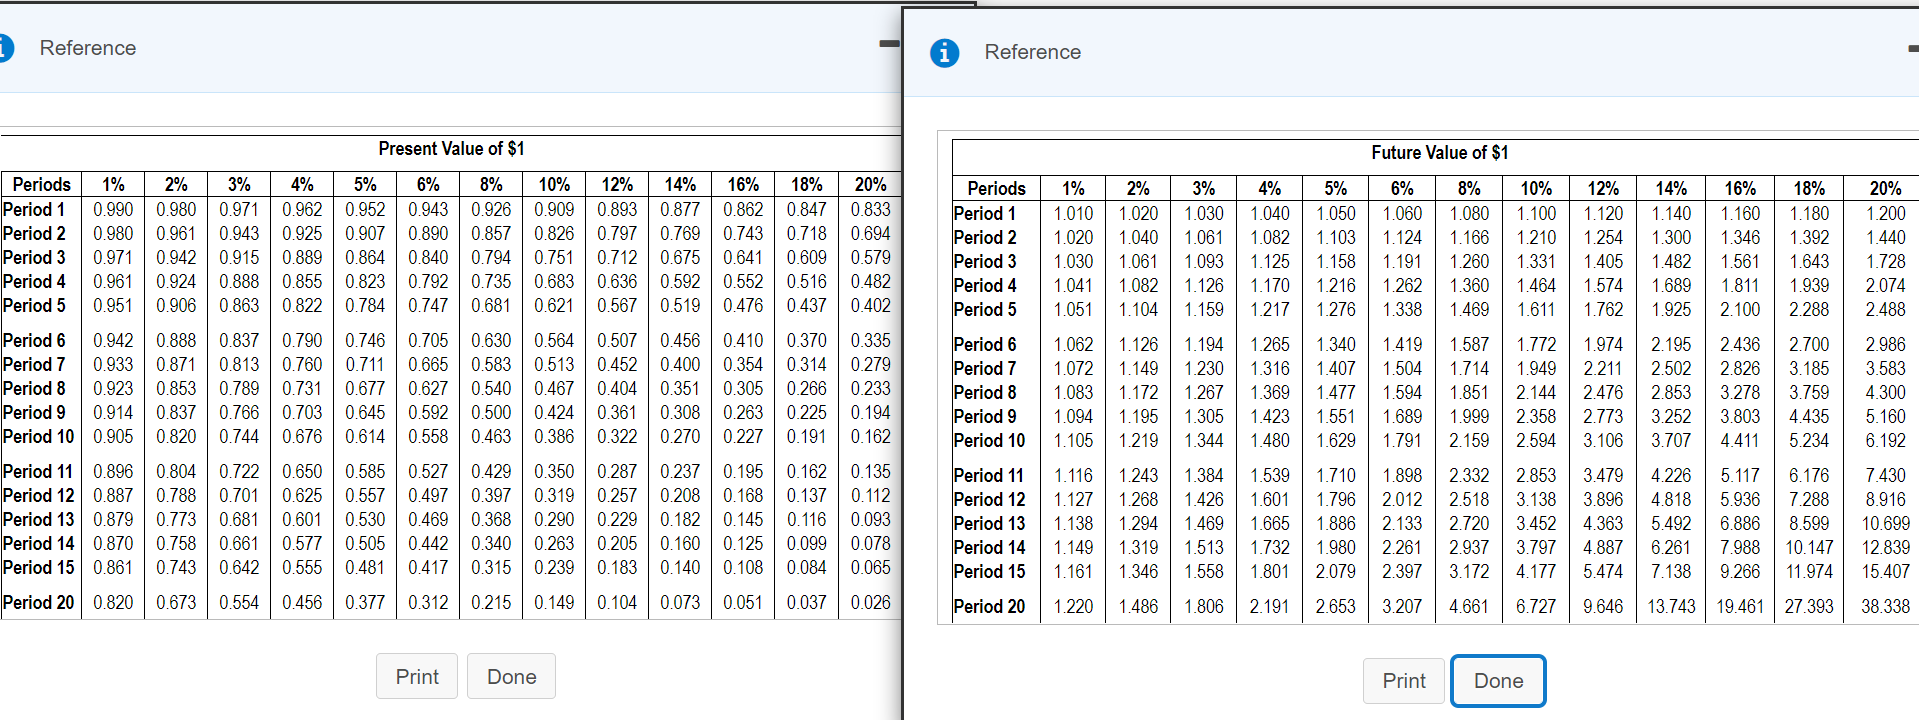Click 0.500 in Present Value Period 9, 8% cell
Viewport: 1919px width, 720px height.
coord(491,412)
